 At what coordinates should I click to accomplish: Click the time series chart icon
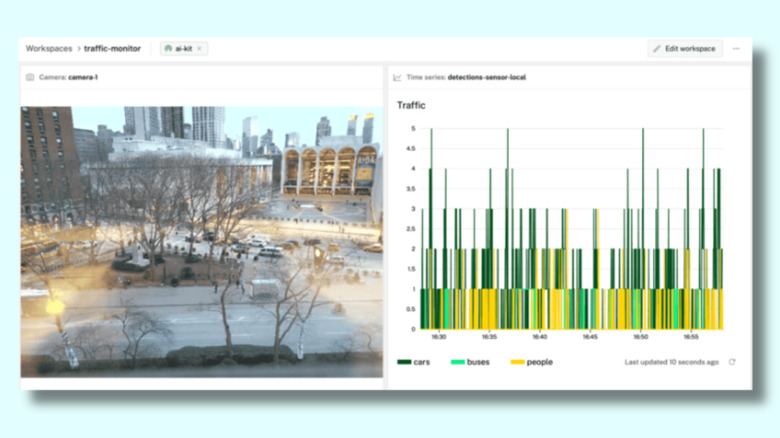(397, 77)
